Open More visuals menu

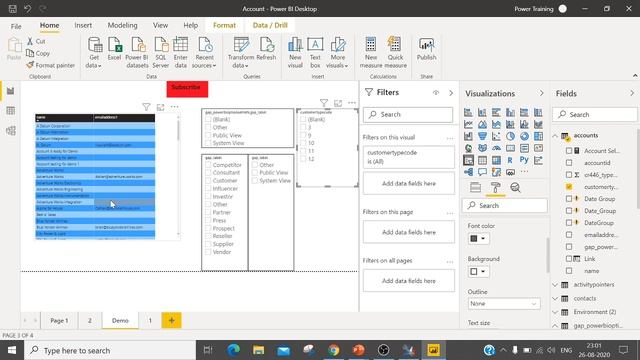click(x=338, y=53)
